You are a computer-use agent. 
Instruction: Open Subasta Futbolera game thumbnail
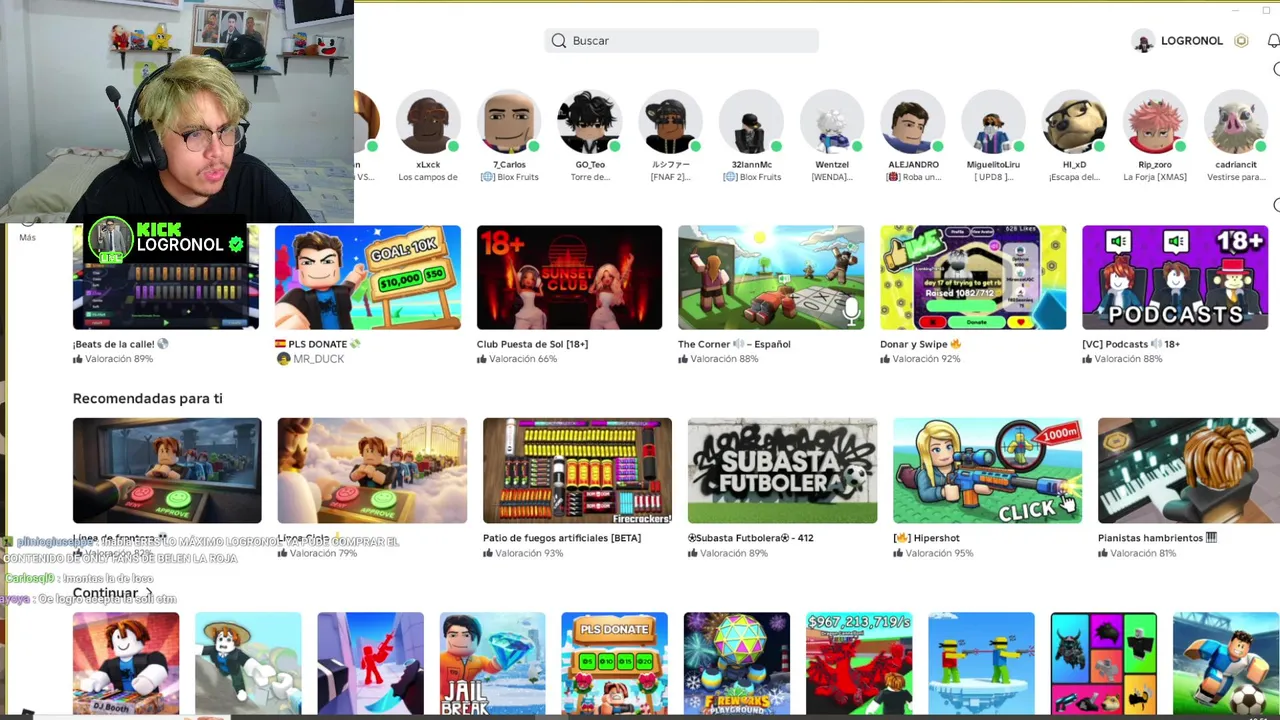point(782,470)
